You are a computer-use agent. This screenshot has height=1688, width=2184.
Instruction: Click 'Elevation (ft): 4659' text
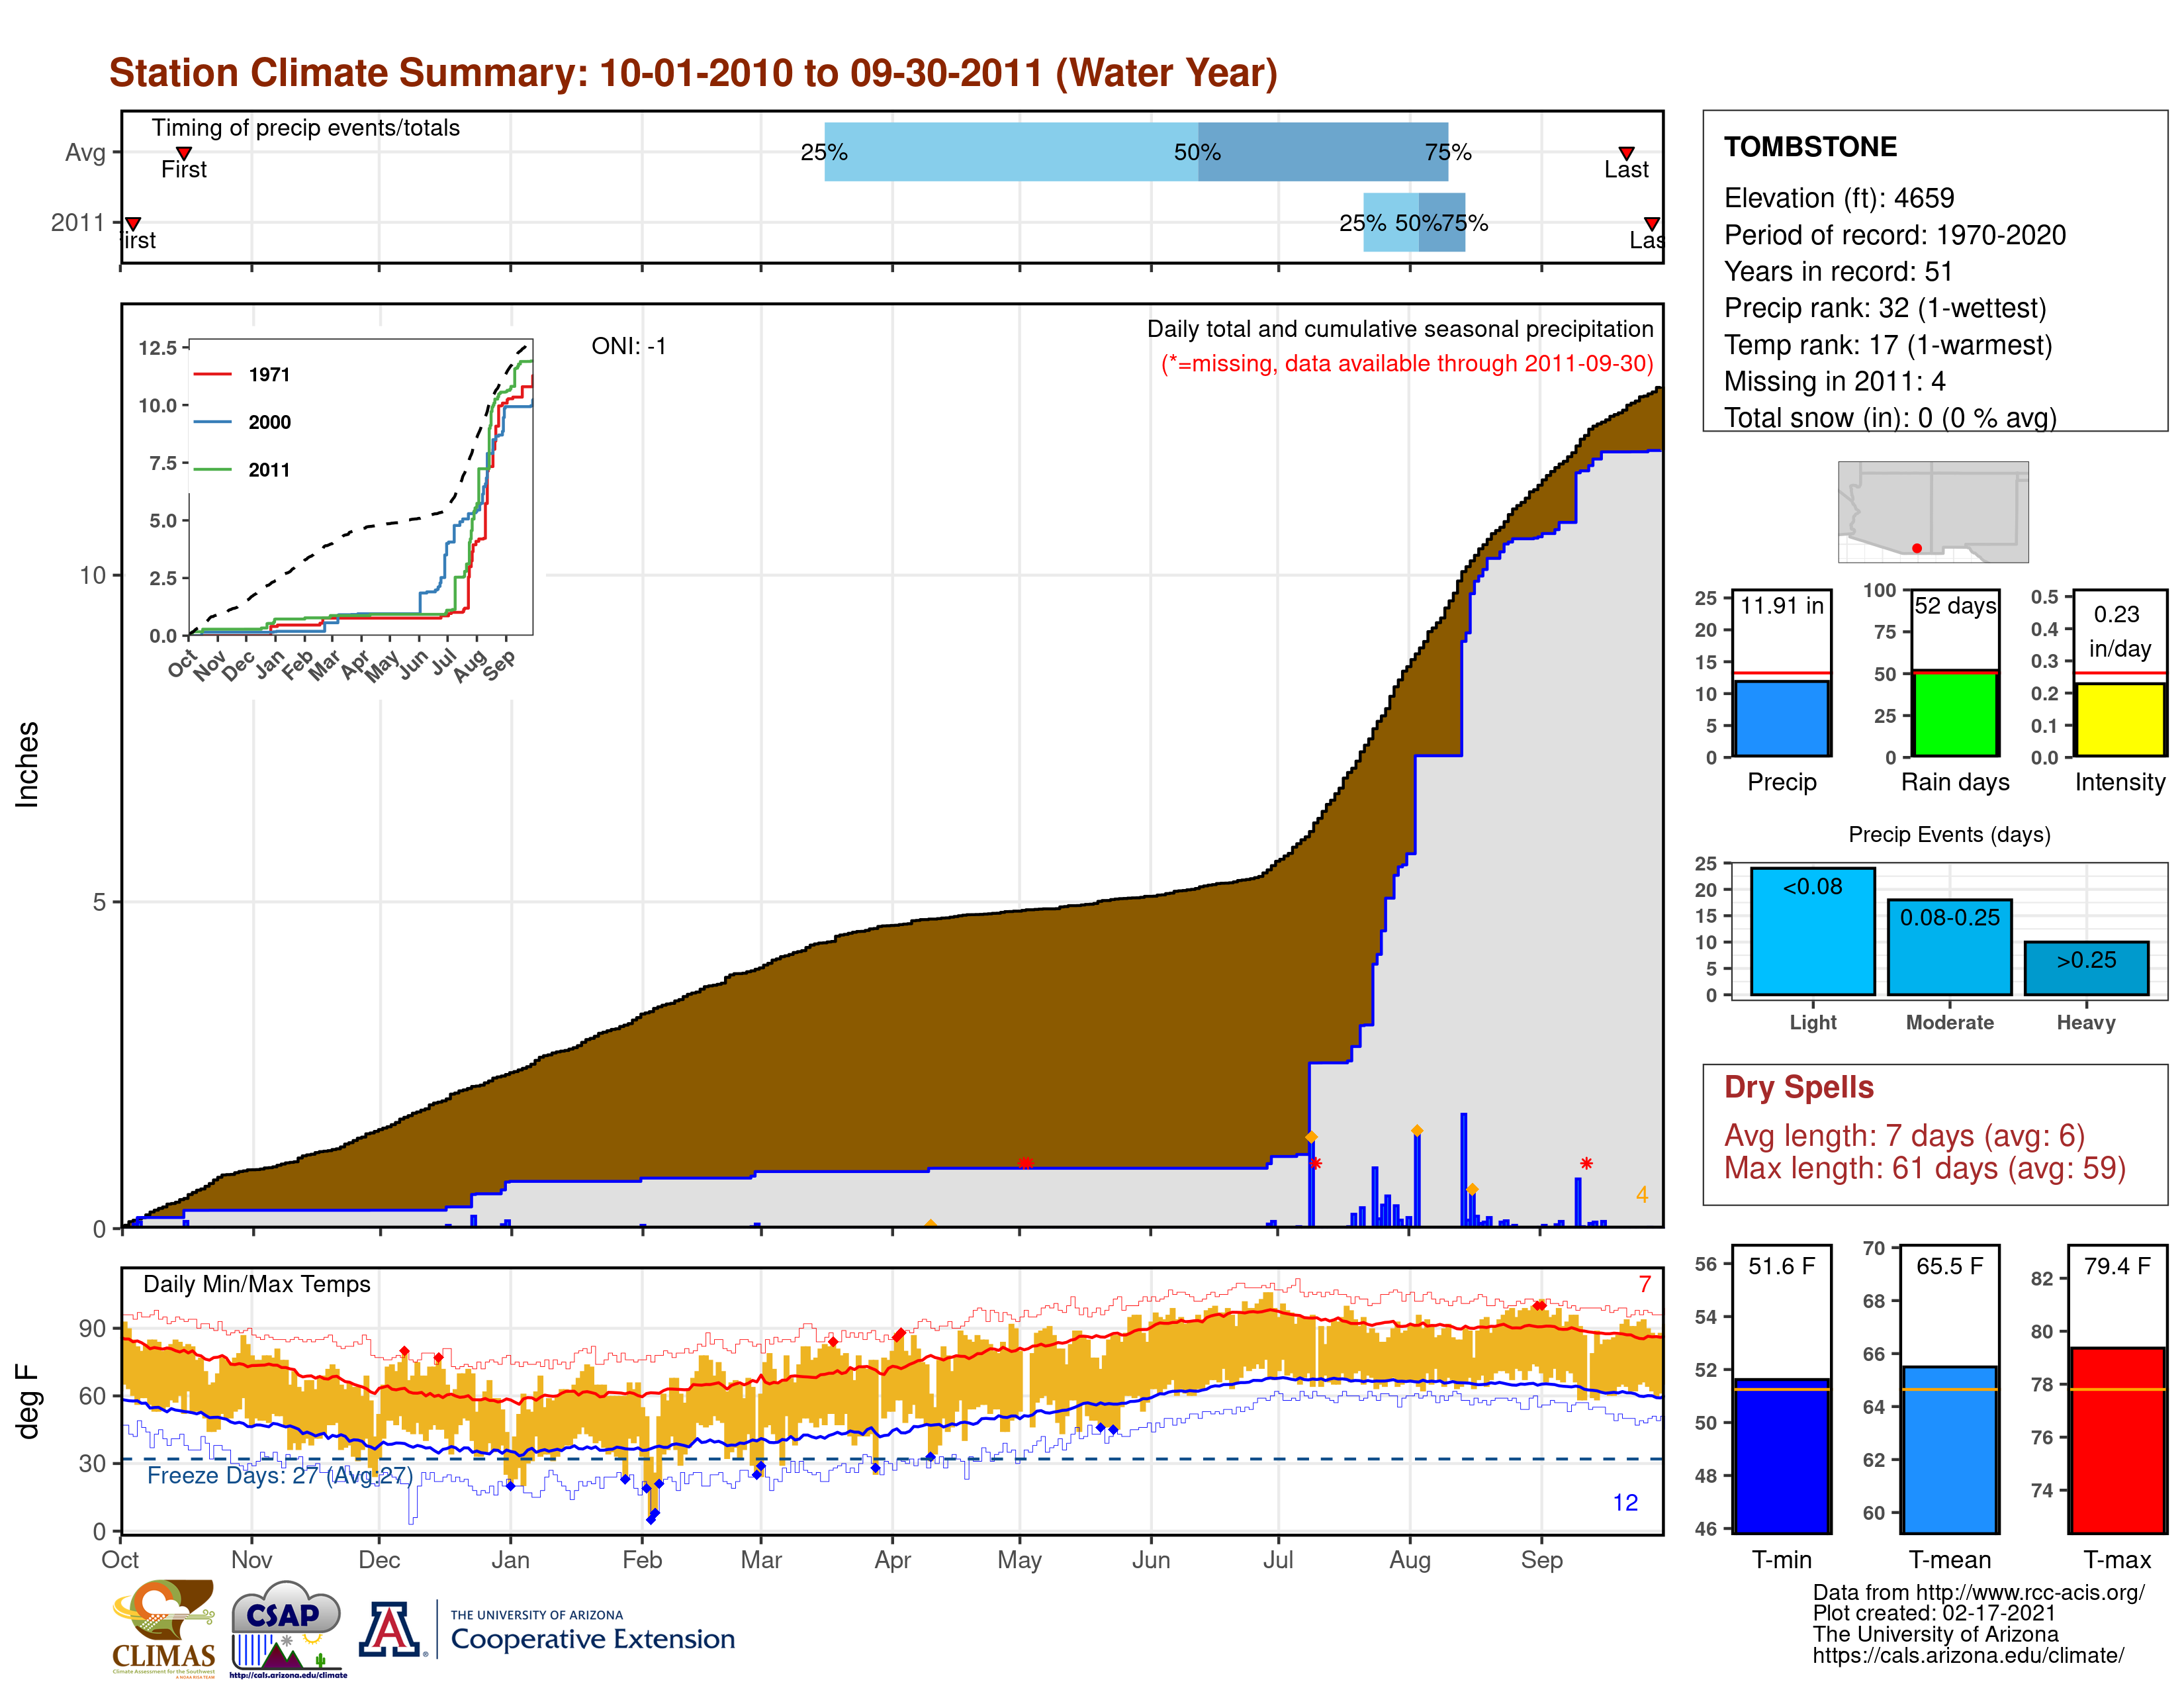pyautogui.click(x=1839, y=198)
